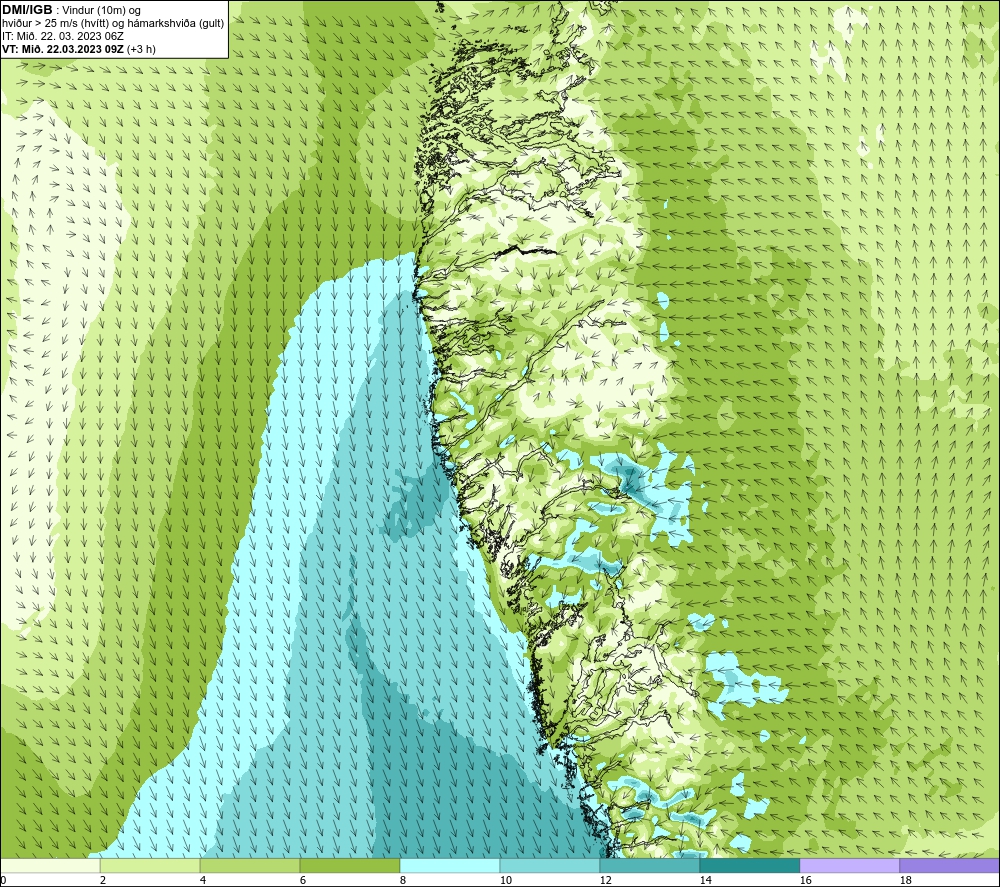
Task: Click the 6–8 m/s dark green legend swatch
Action: coord(349,865)
